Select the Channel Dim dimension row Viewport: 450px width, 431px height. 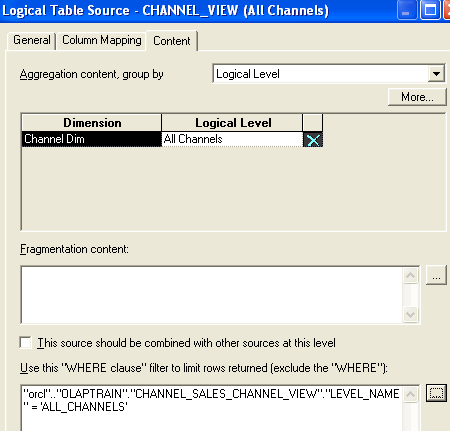pos(92,139)
